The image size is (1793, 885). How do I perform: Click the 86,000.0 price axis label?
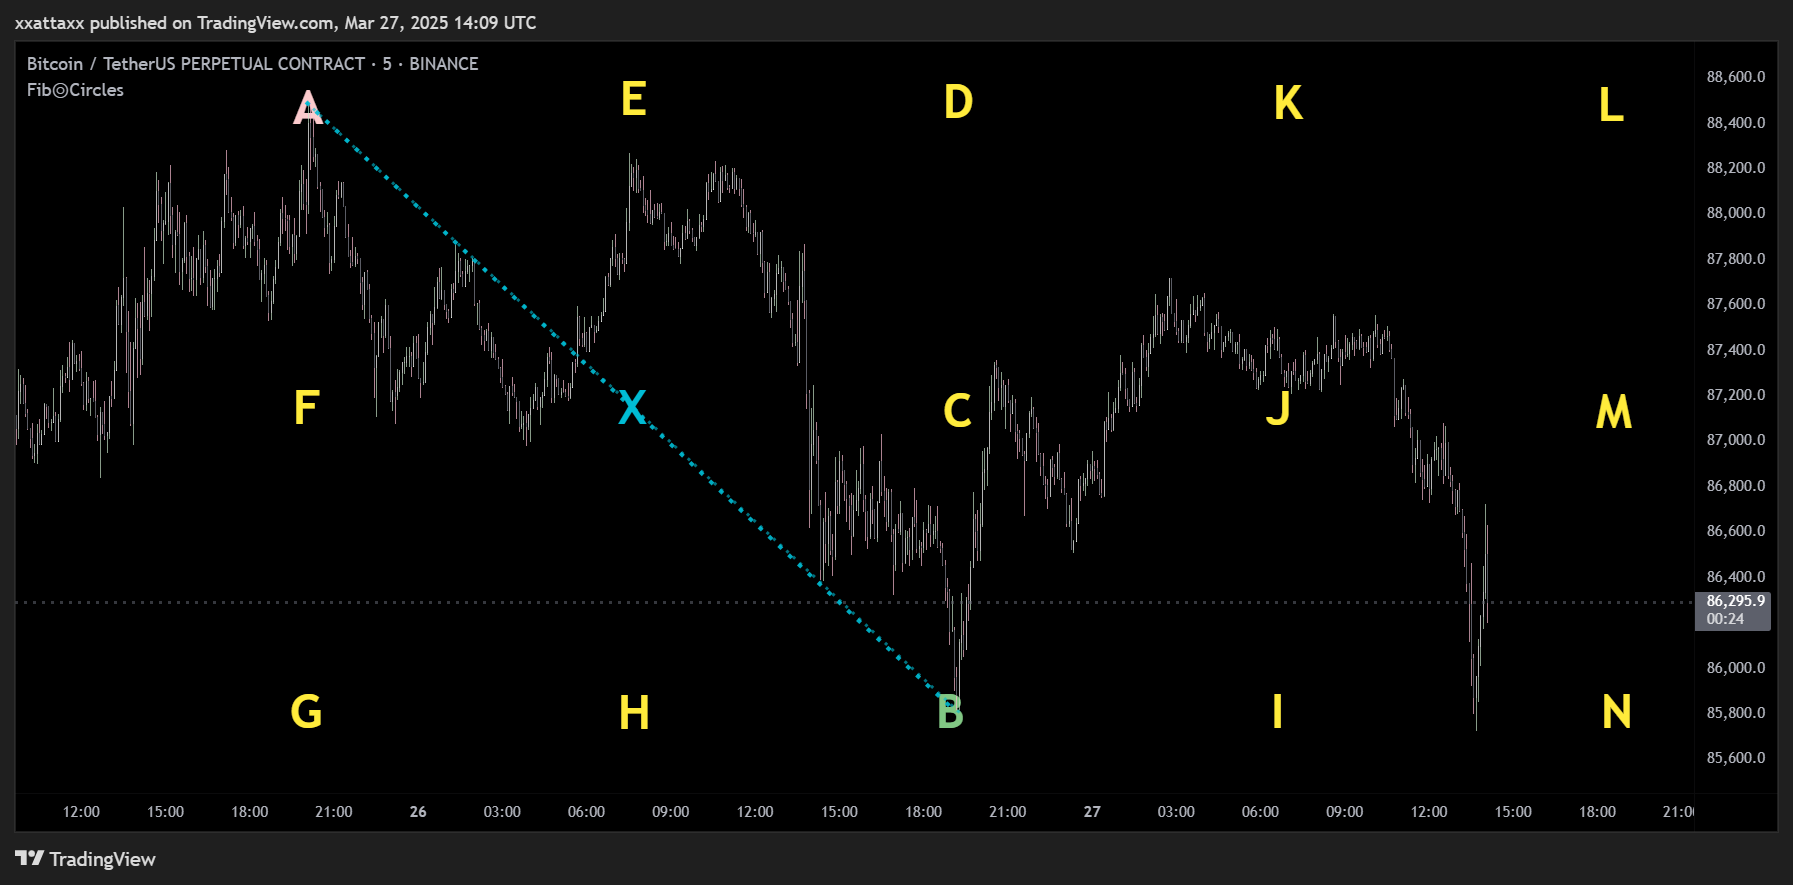point(1736,668)
